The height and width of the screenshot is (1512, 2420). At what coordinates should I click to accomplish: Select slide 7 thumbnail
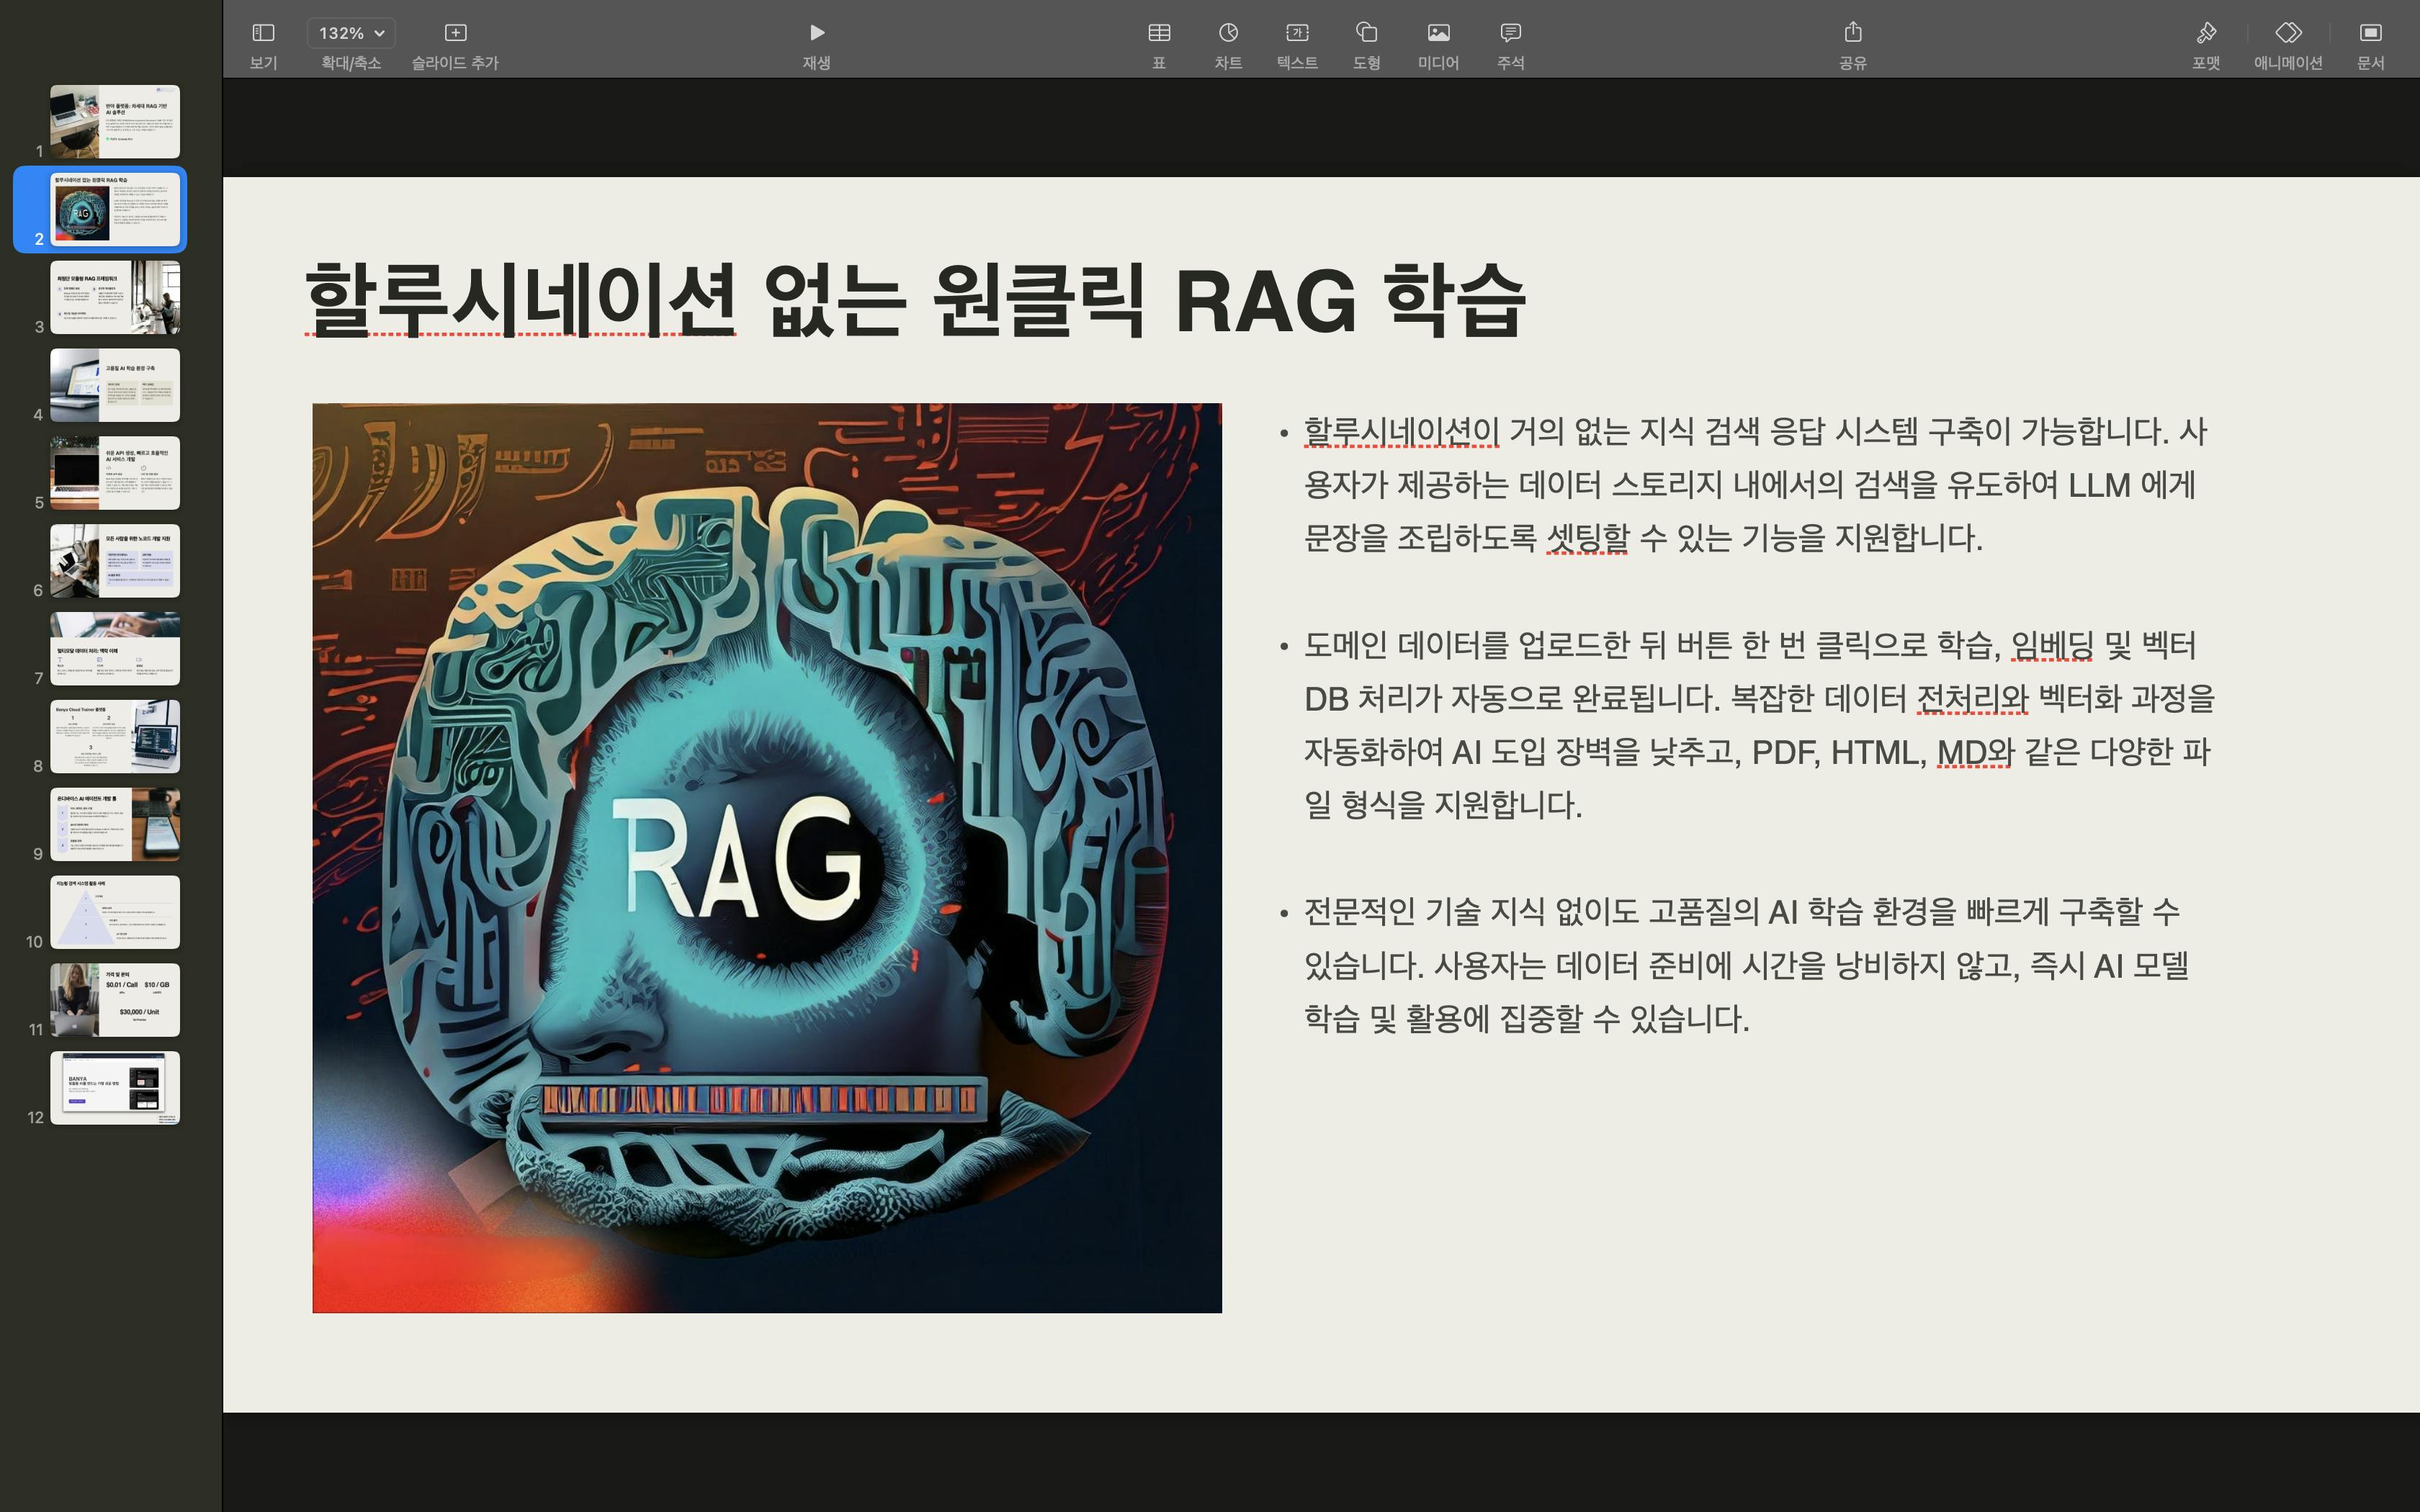pyautogui.click(x=115, y=649)
